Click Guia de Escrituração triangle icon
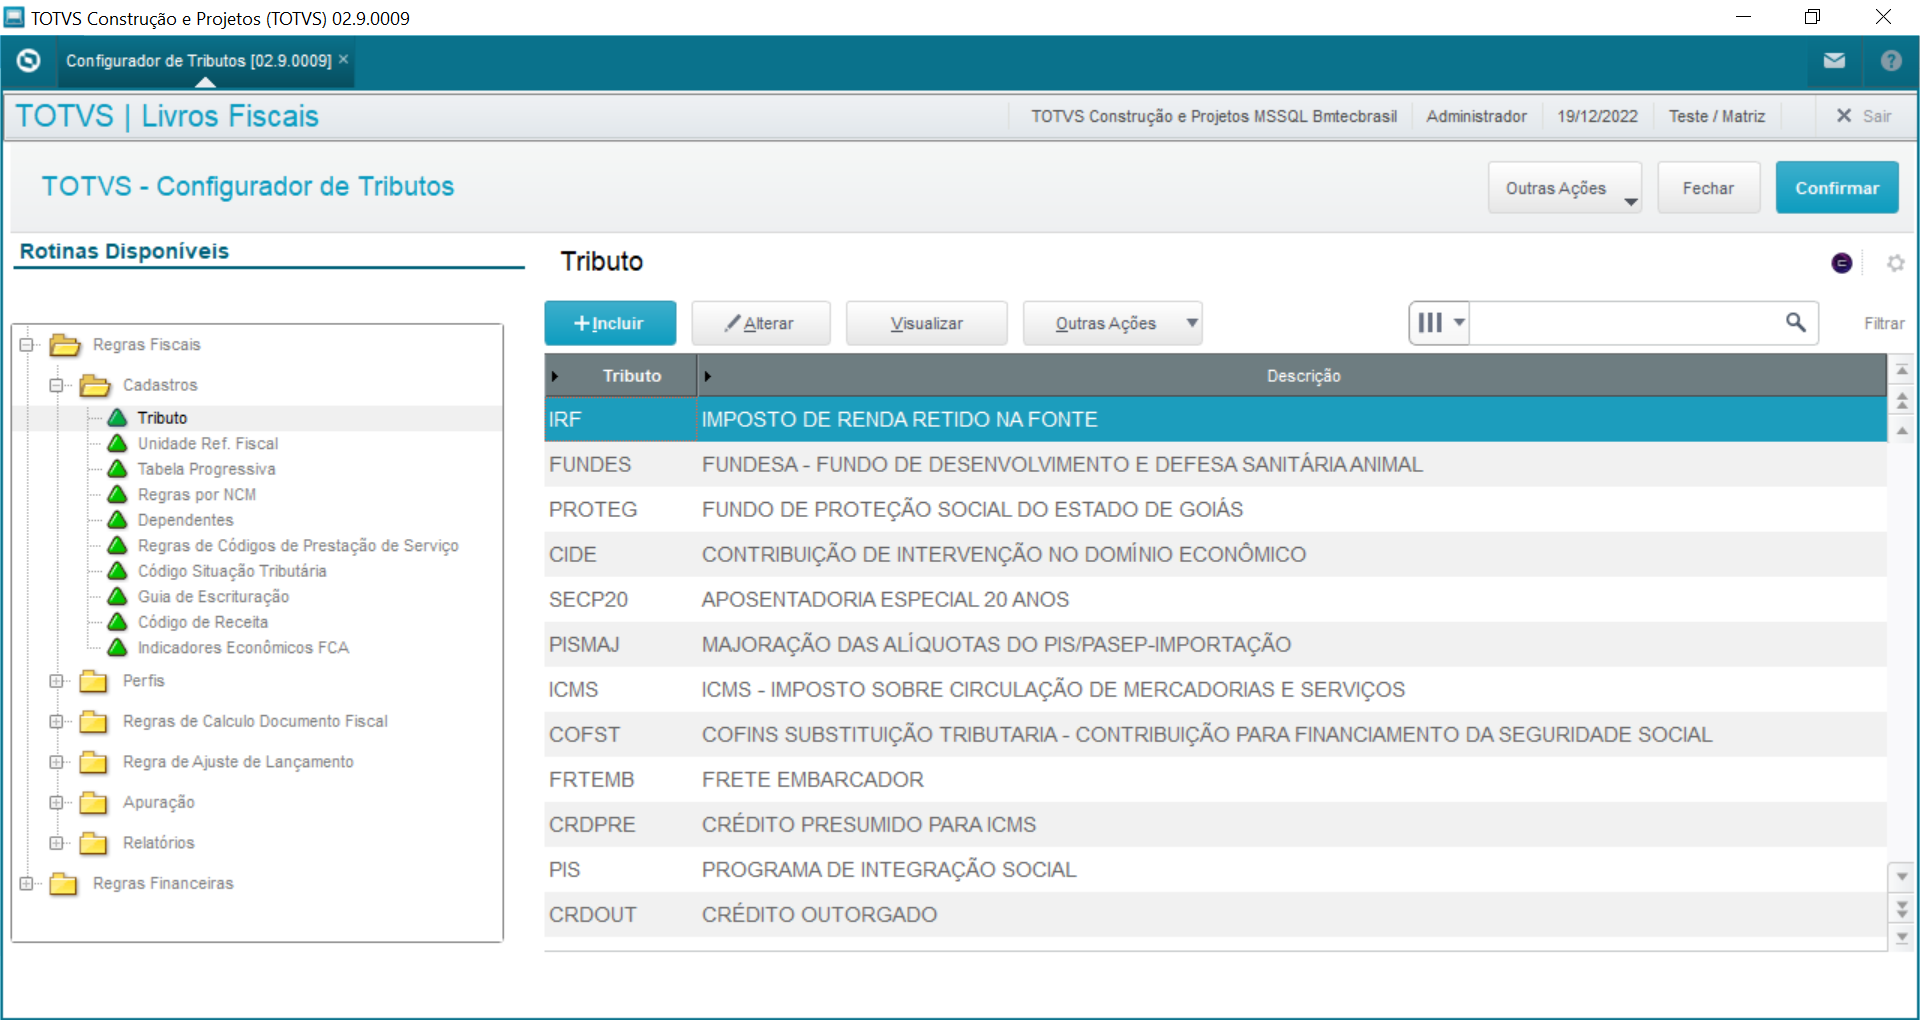 pos(118,596)
